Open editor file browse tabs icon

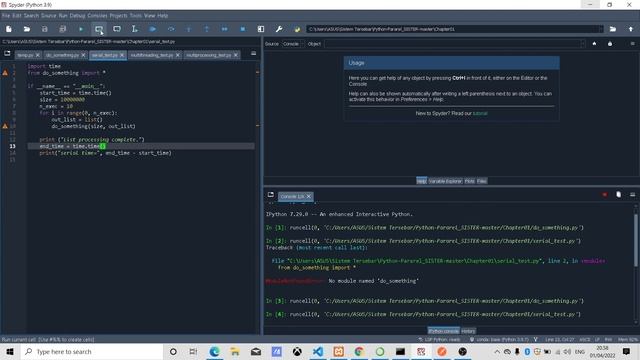(x=7, y=53)
